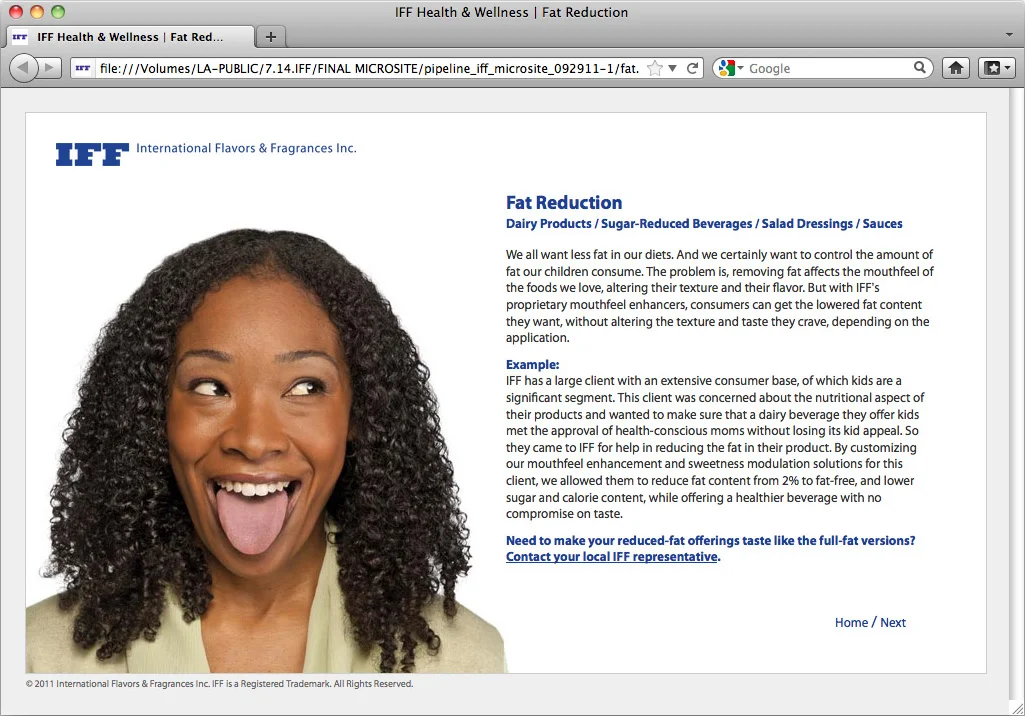The image size is (1025, 716).
Task: Zoom the window with green button
Action: tap(58, 12)
